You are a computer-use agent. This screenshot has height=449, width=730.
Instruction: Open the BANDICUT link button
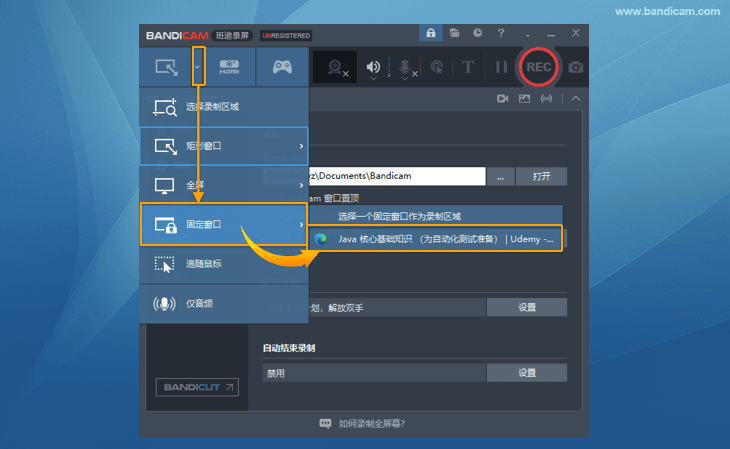[197, 387]
